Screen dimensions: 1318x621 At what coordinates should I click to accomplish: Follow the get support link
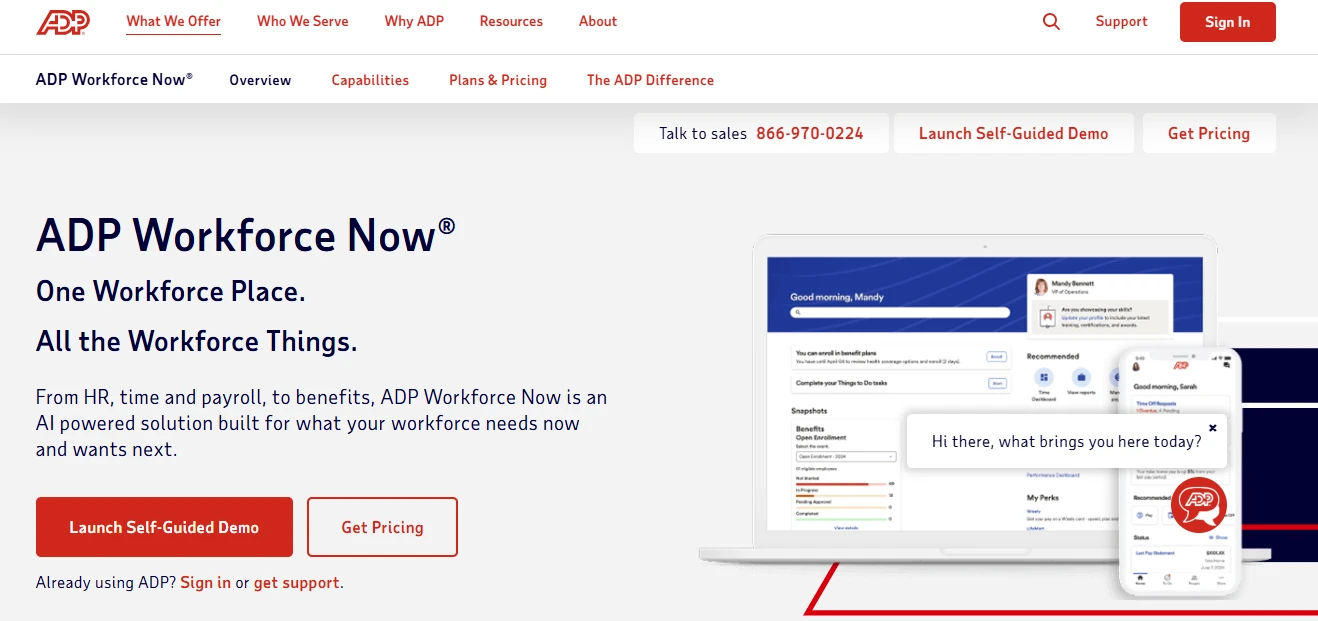[296, 582]
